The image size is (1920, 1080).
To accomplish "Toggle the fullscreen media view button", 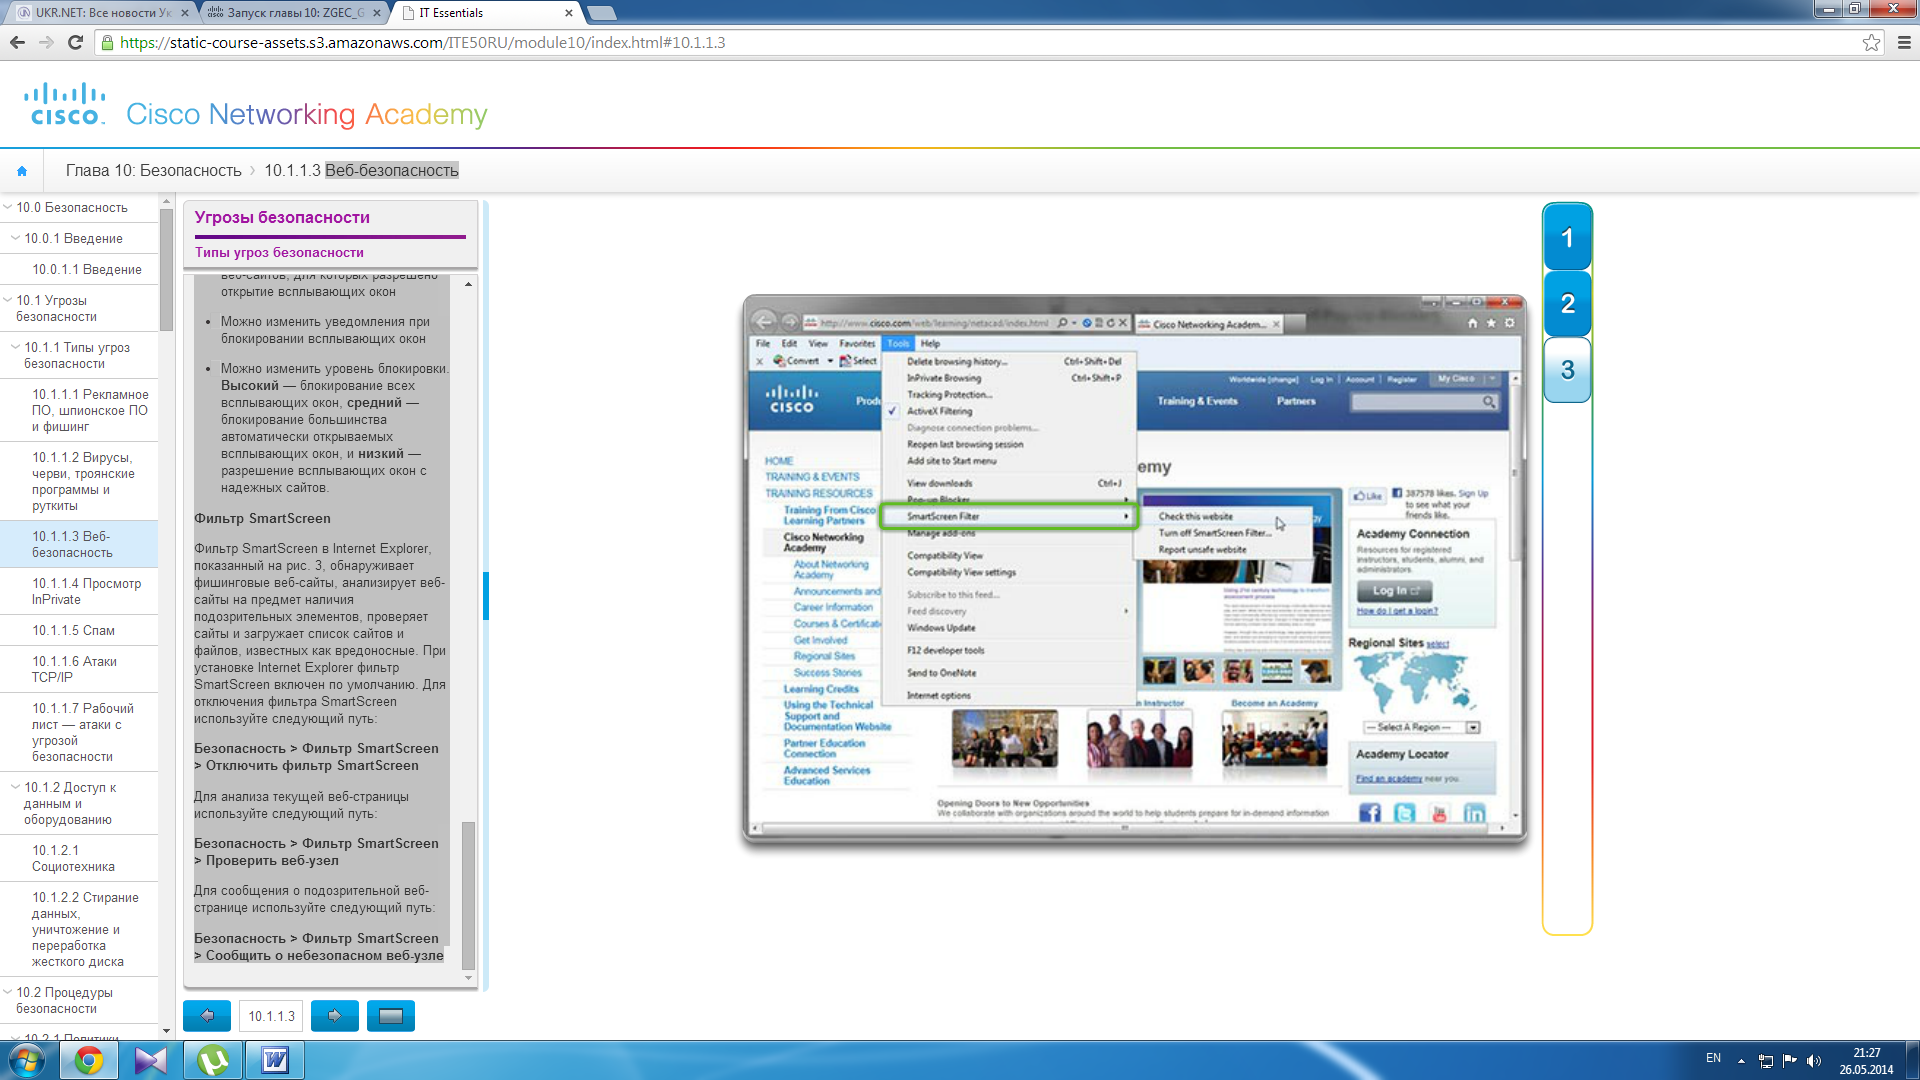I will 391,1016.
